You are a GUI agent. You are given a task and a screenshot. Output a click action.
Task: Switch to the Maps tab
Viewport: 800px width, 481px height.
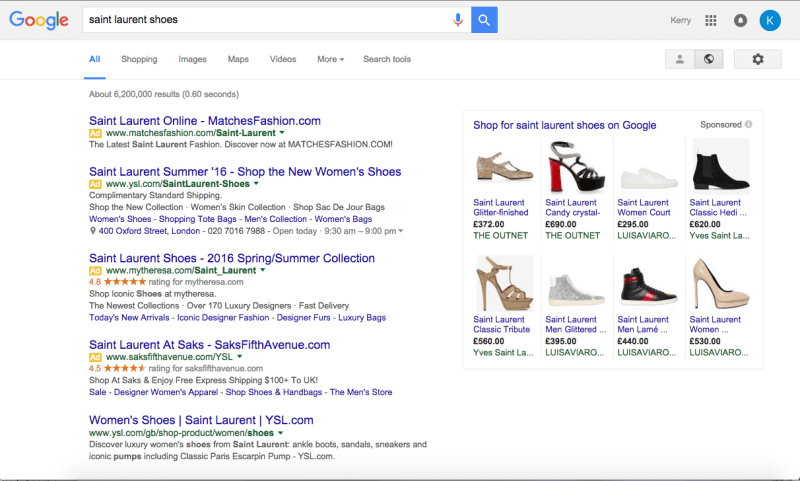coord(238,59)
